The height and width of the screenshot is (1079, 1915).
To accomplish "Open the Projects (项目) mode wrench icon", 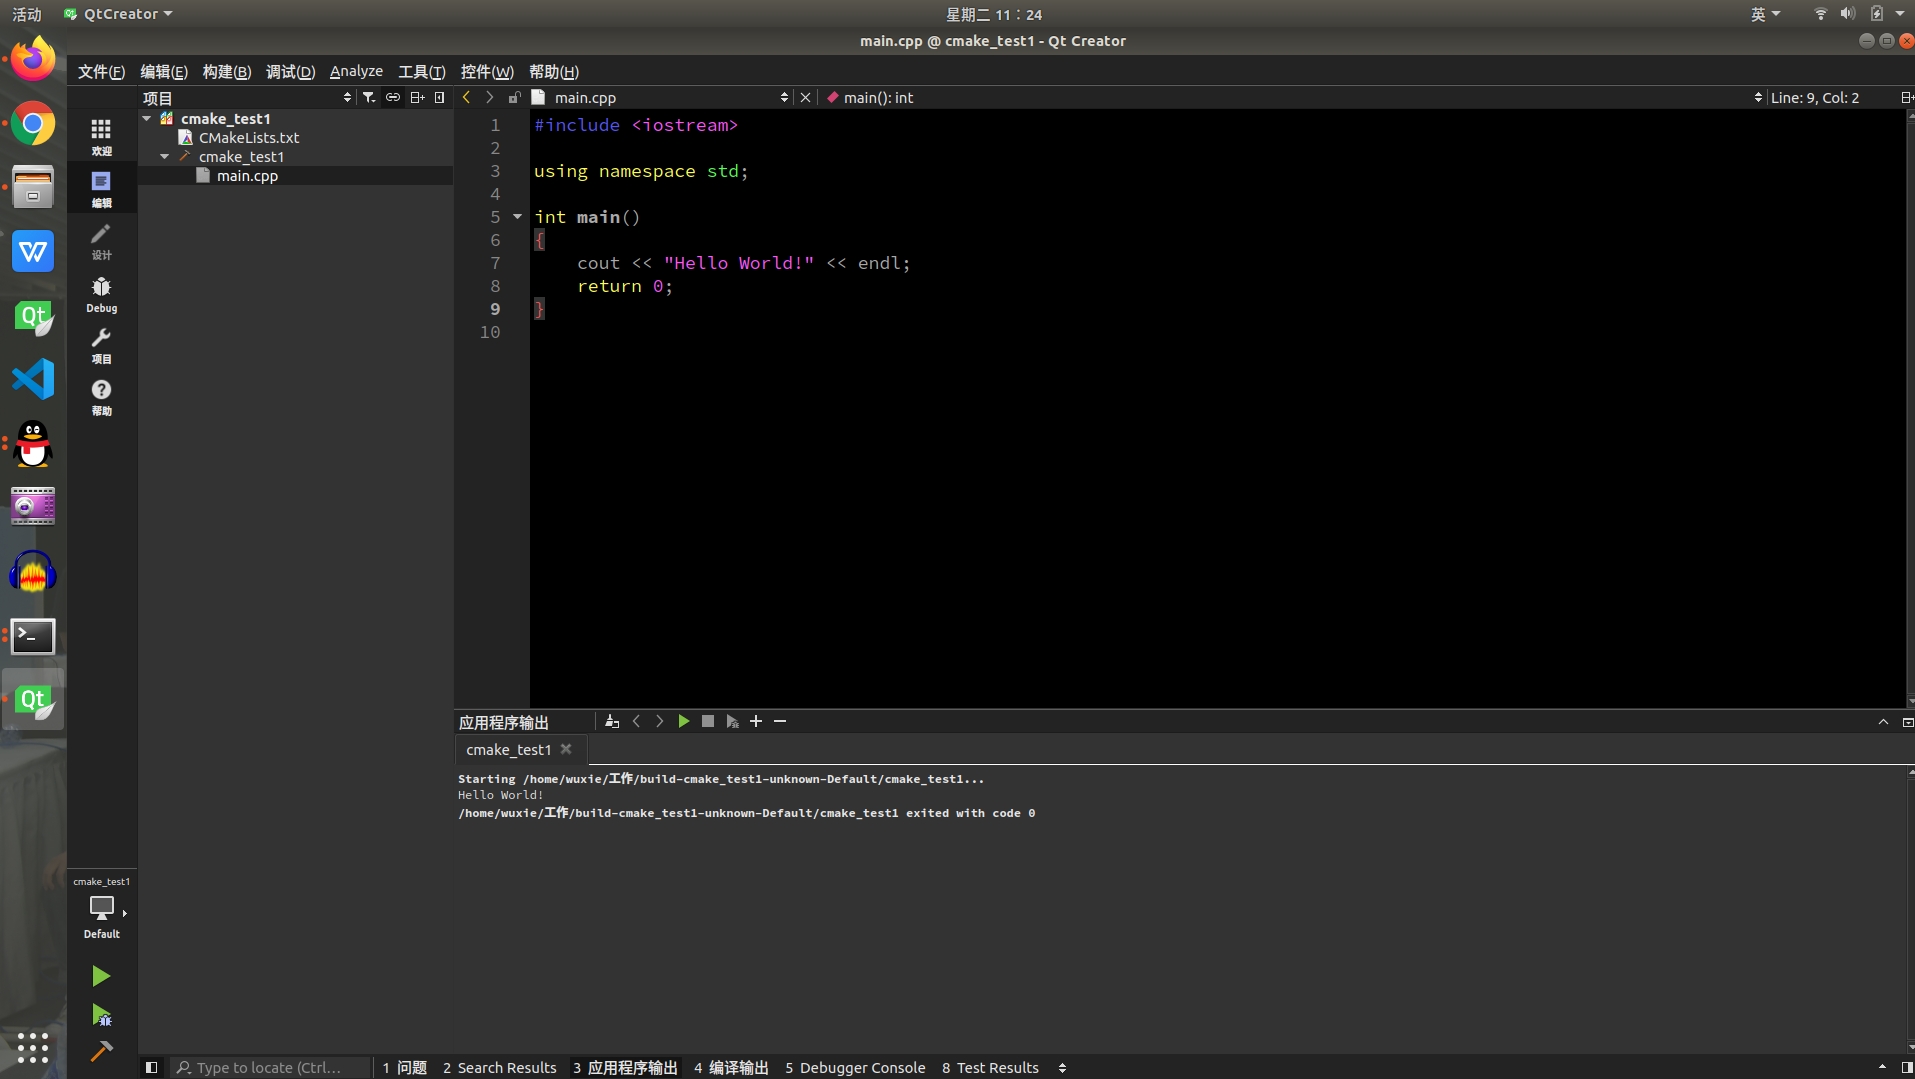I will tap(100, 345).
